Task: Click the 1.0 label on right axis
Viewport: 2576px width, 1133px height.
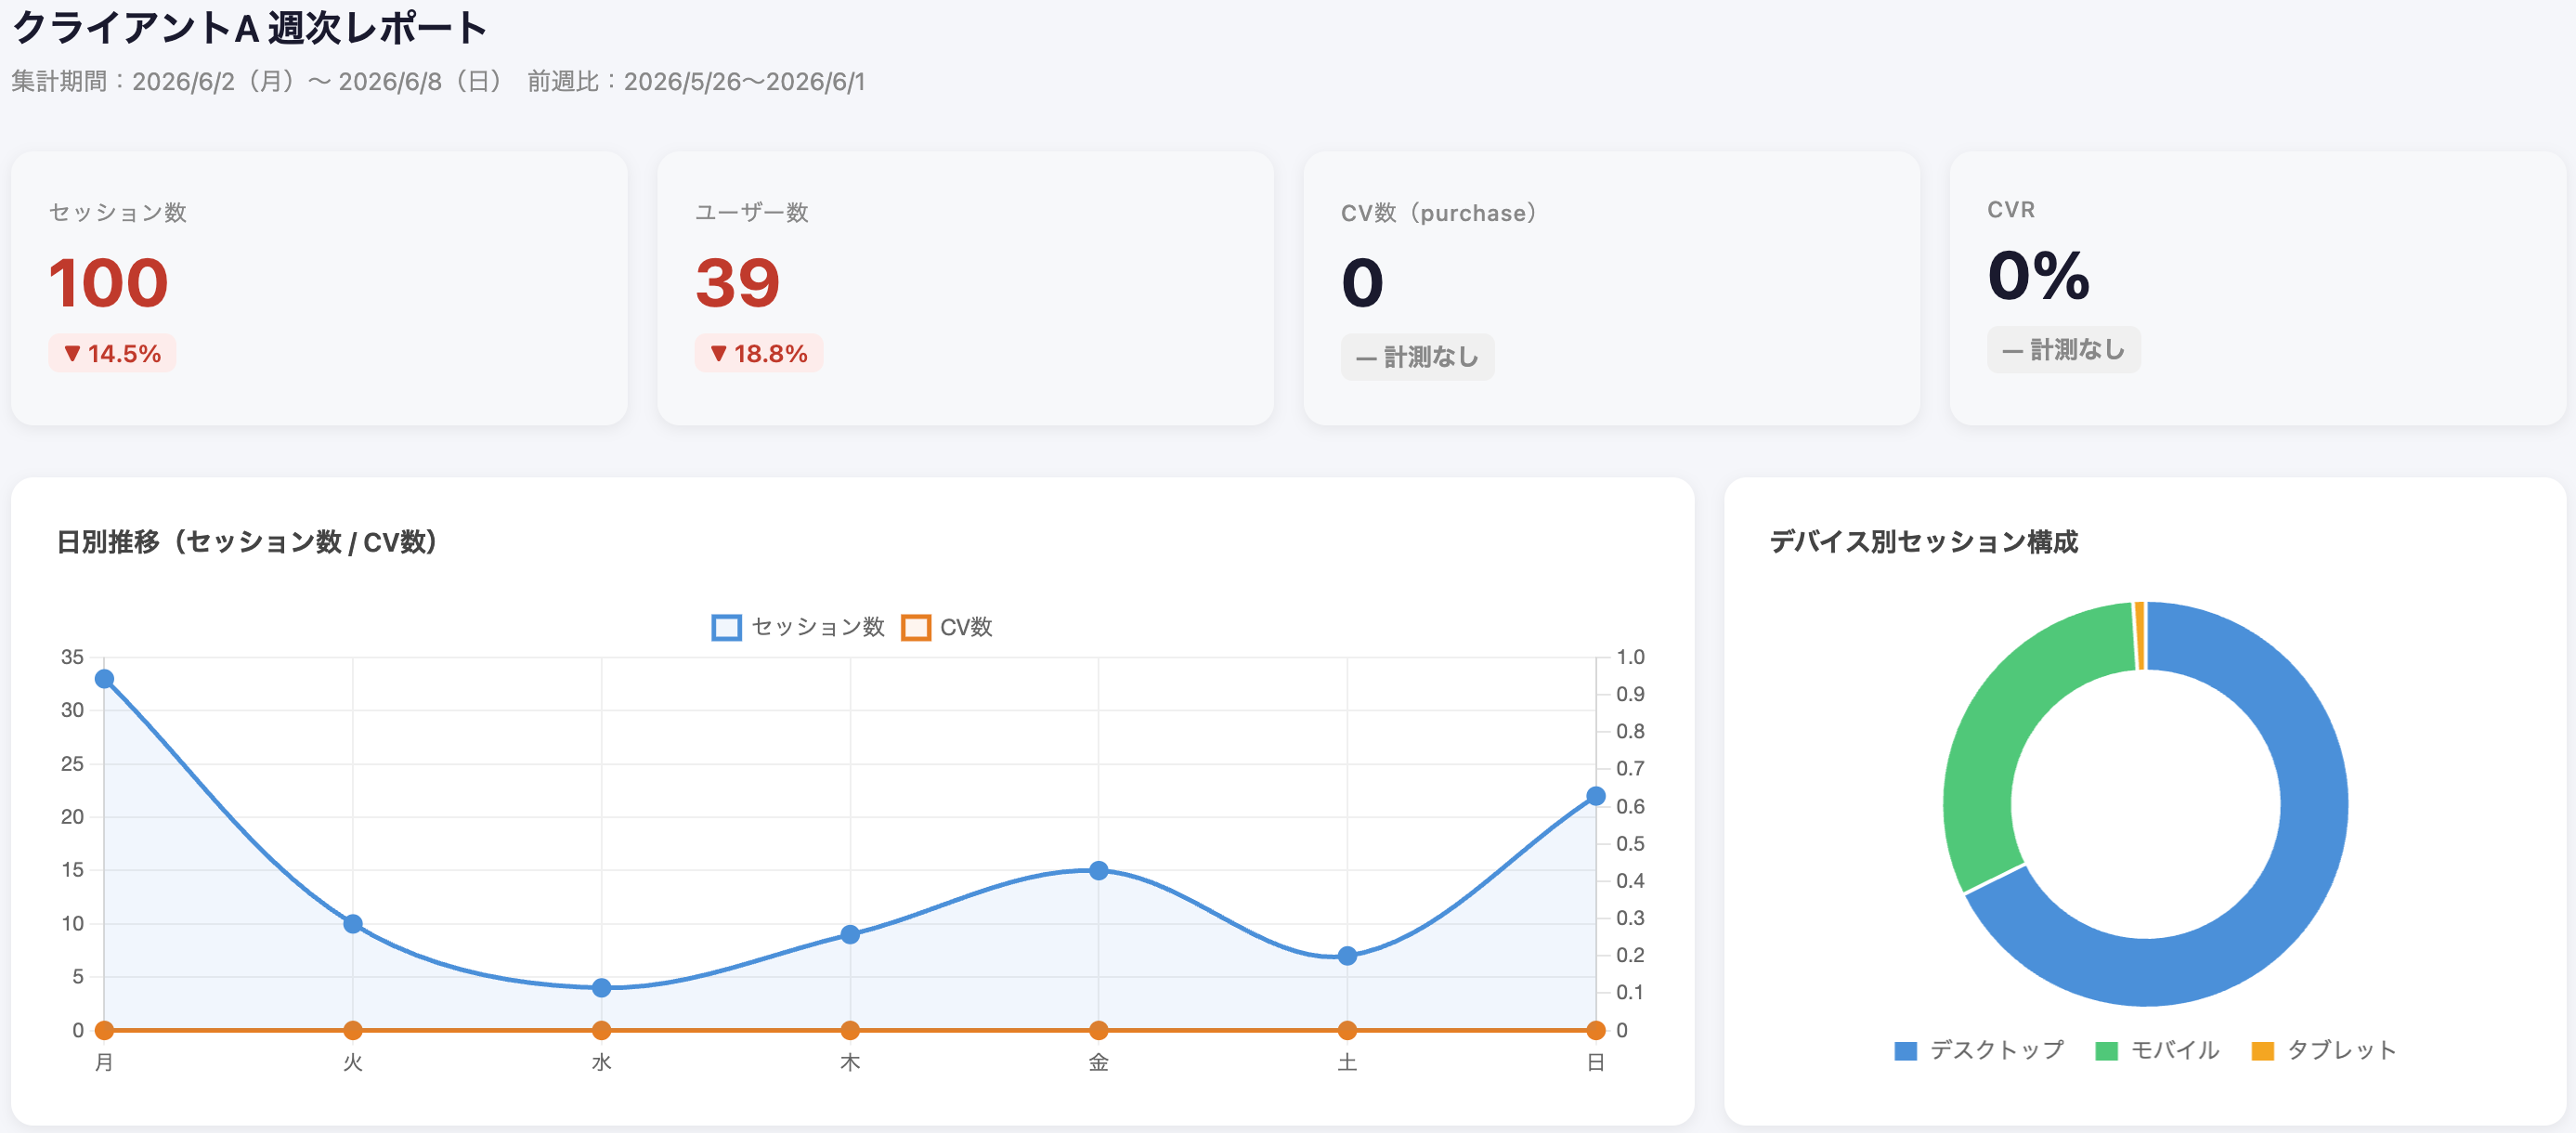Action: point(1630,657)
